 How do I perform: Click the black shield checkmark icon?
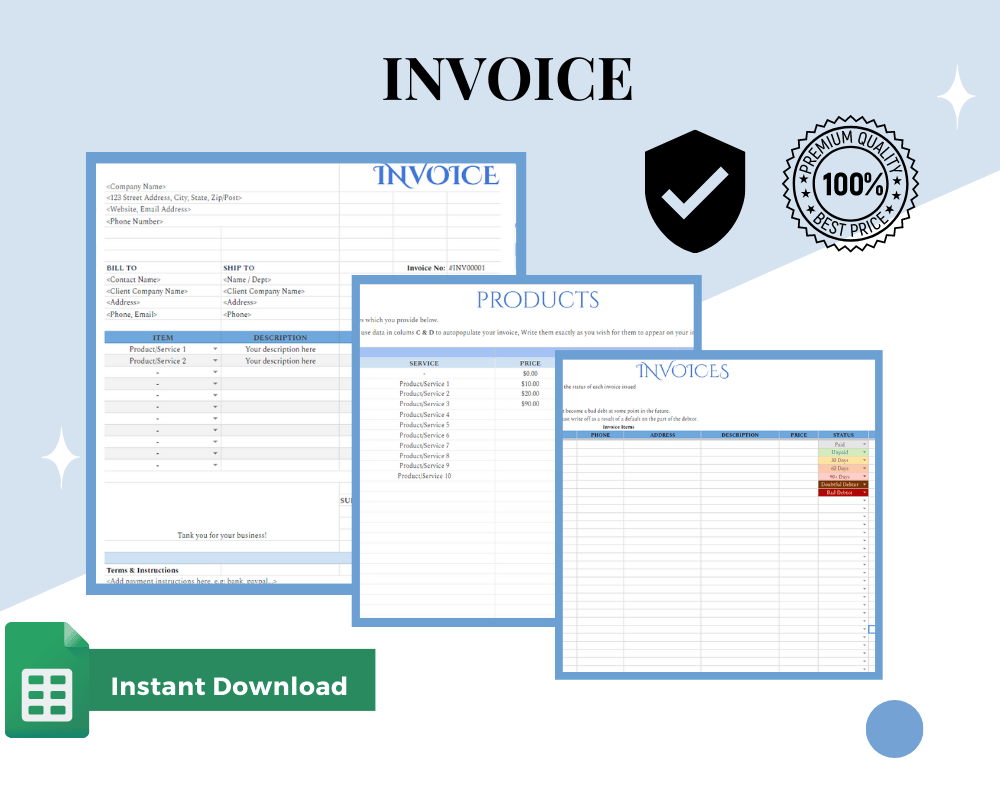pyautogui.click(x=695, y=191)
